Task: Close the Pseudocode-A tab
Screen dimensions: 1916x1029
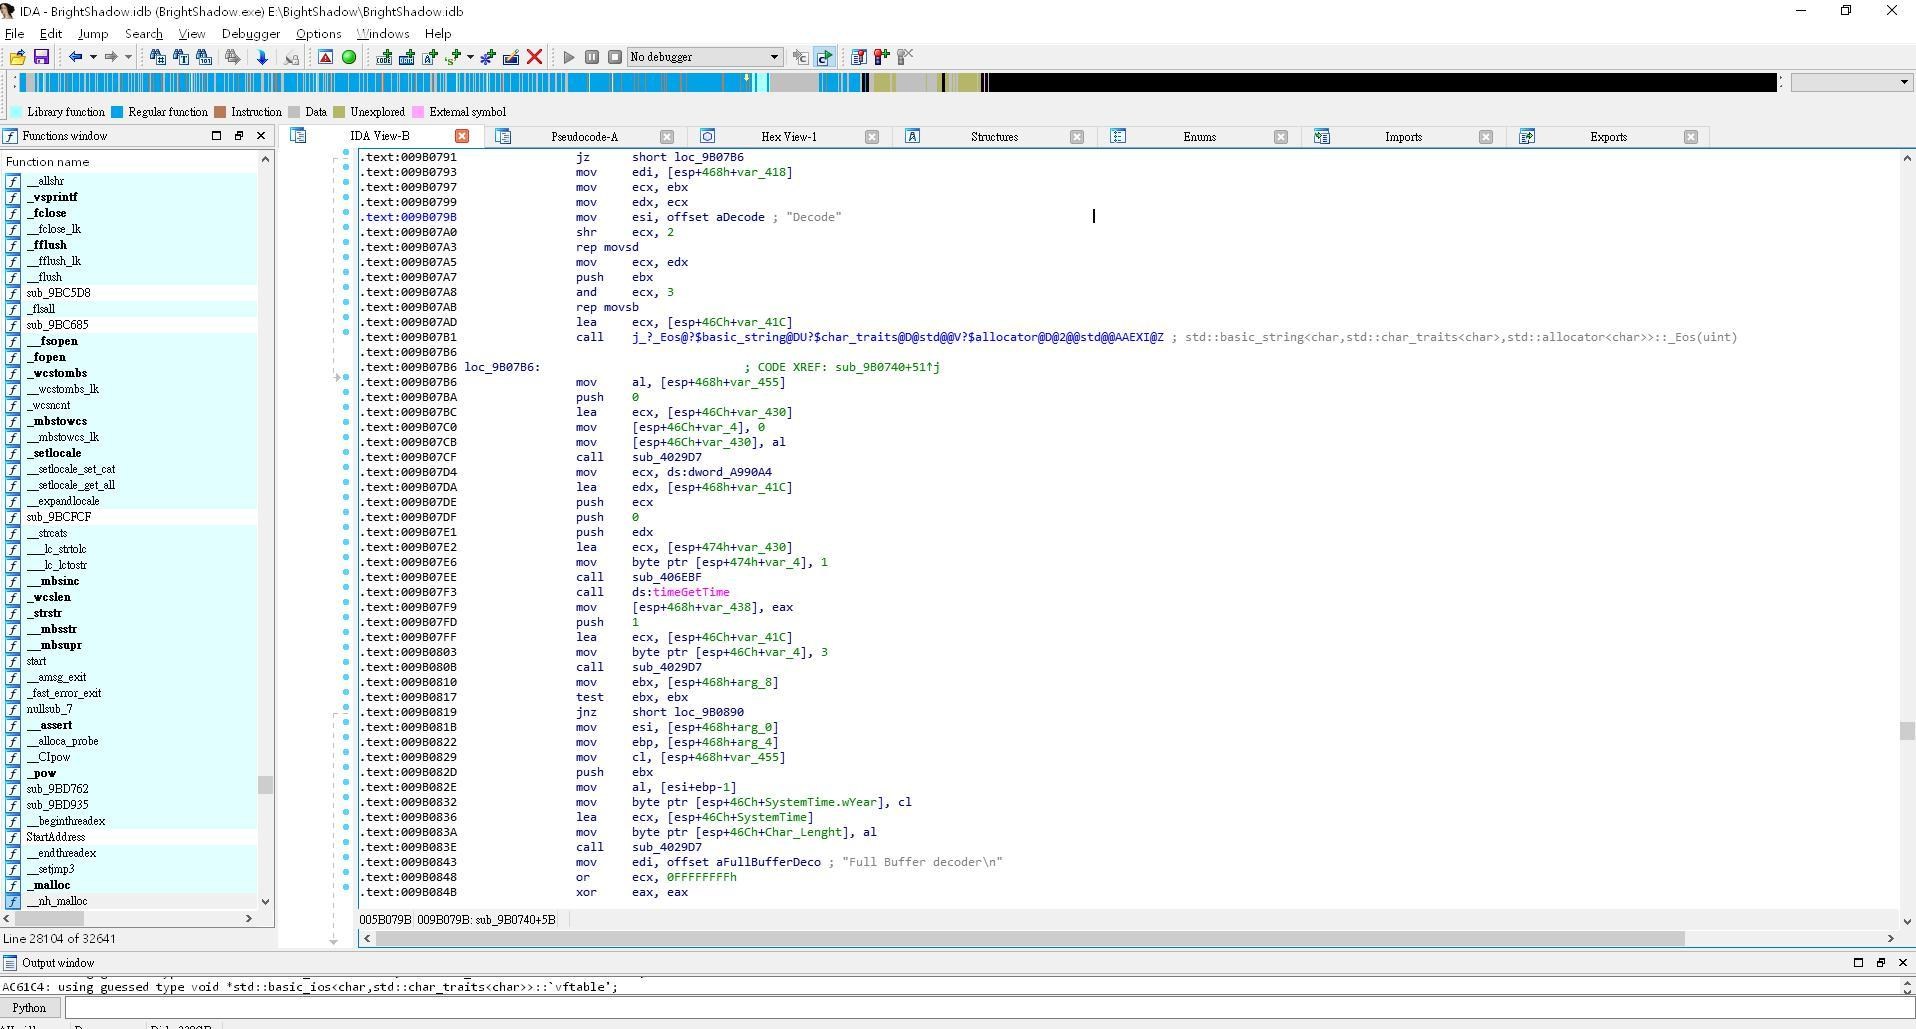Action: pos(667,137)
